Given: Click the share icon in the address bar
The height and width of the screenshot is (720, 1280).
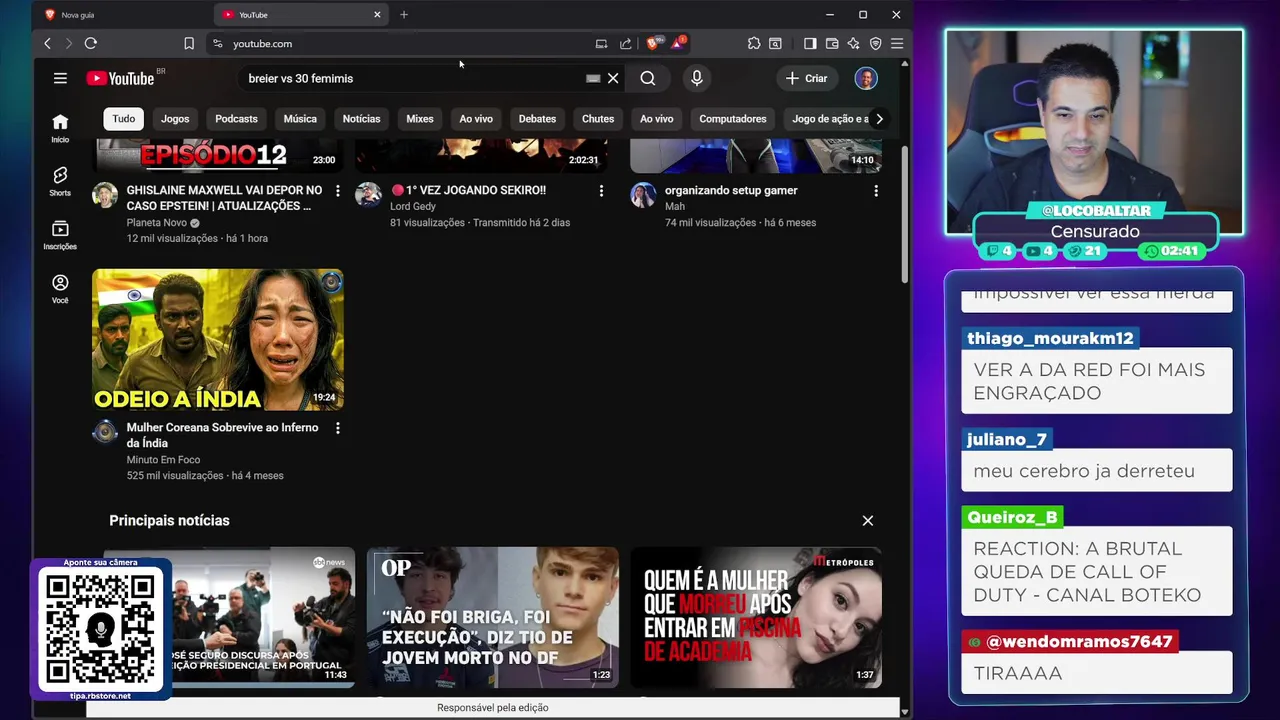Looking at the screenshot, I should (x=626, y=43).
